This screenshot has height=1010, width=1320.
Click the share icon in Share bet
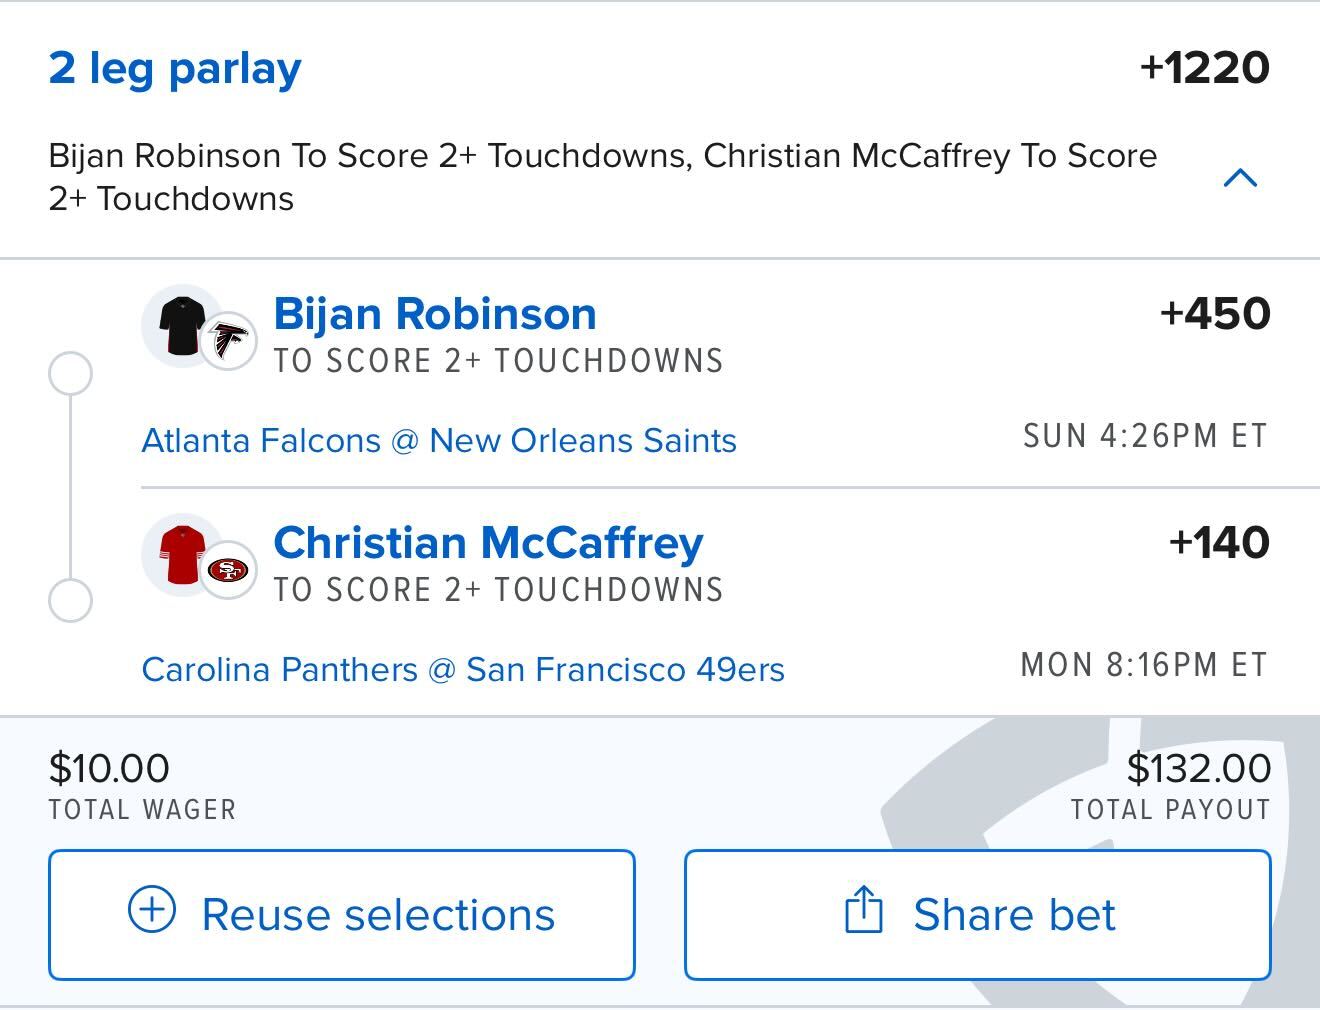click(x=863, y=910)
